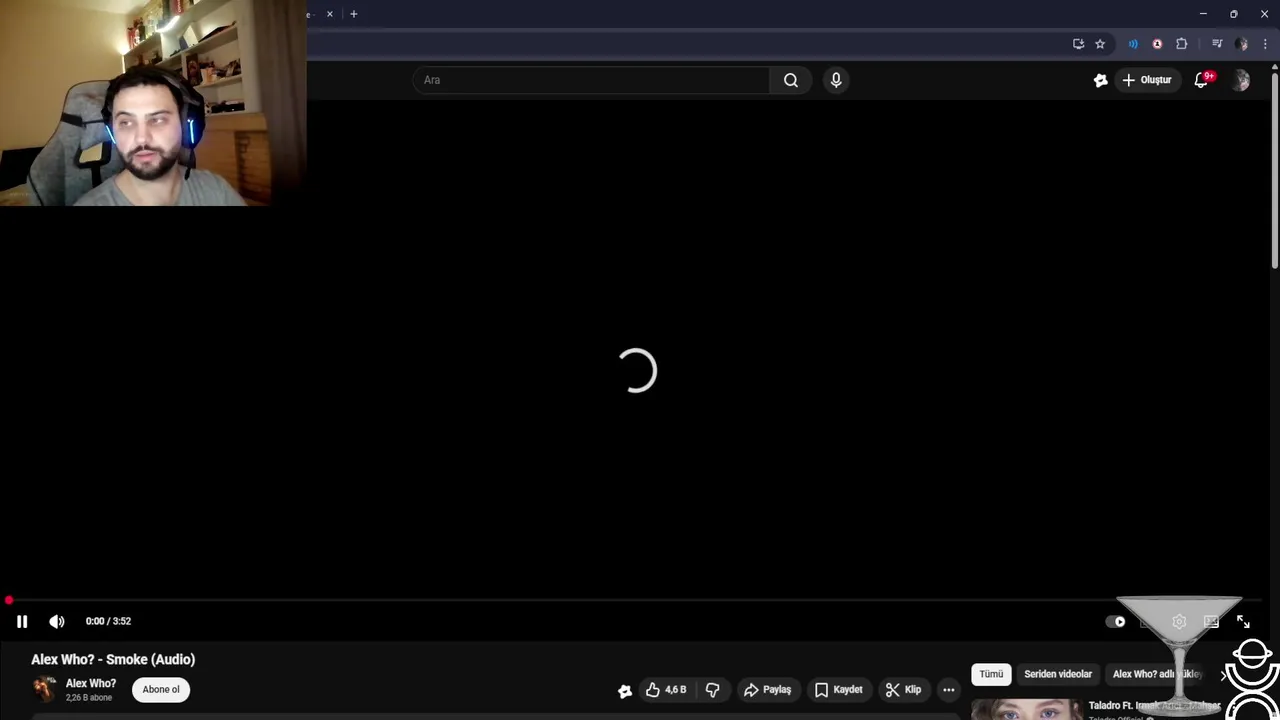
Task: Open the media controls music-note icon
Action: [1217, 44]
